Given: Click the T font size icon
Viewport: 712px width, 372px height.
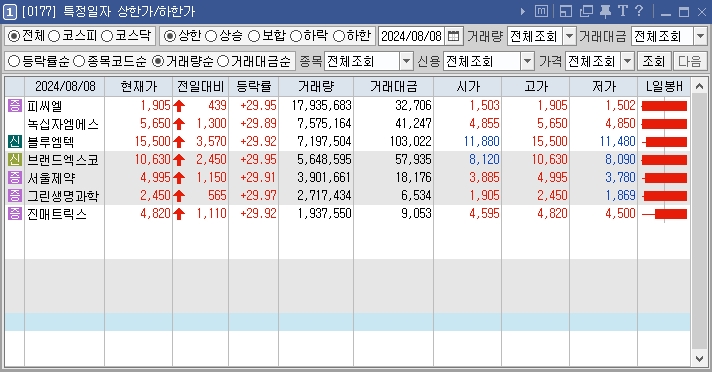Looking at the screenshot, I should (623, 11).
